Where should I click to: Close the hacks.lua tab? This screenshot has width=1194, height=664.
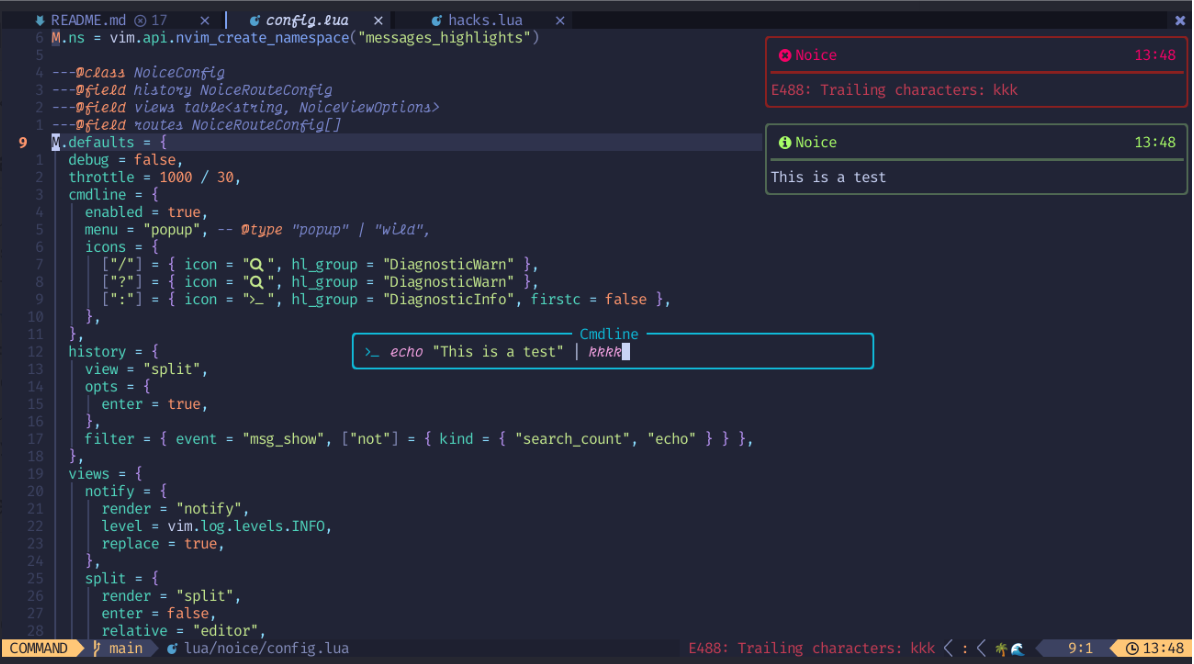560,21
